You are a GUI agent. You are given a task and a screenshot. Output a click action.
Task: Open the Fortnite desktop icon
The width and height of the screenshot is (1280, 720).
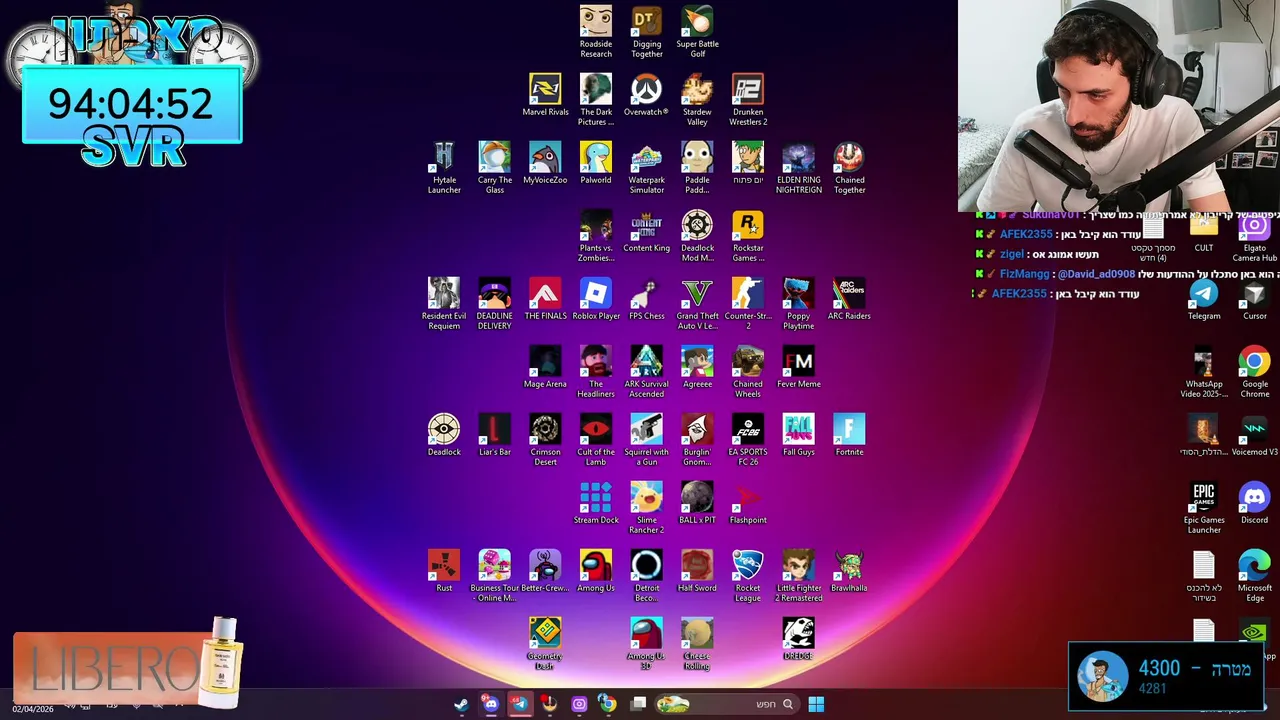pyautogui.click(x=850, y=435)
